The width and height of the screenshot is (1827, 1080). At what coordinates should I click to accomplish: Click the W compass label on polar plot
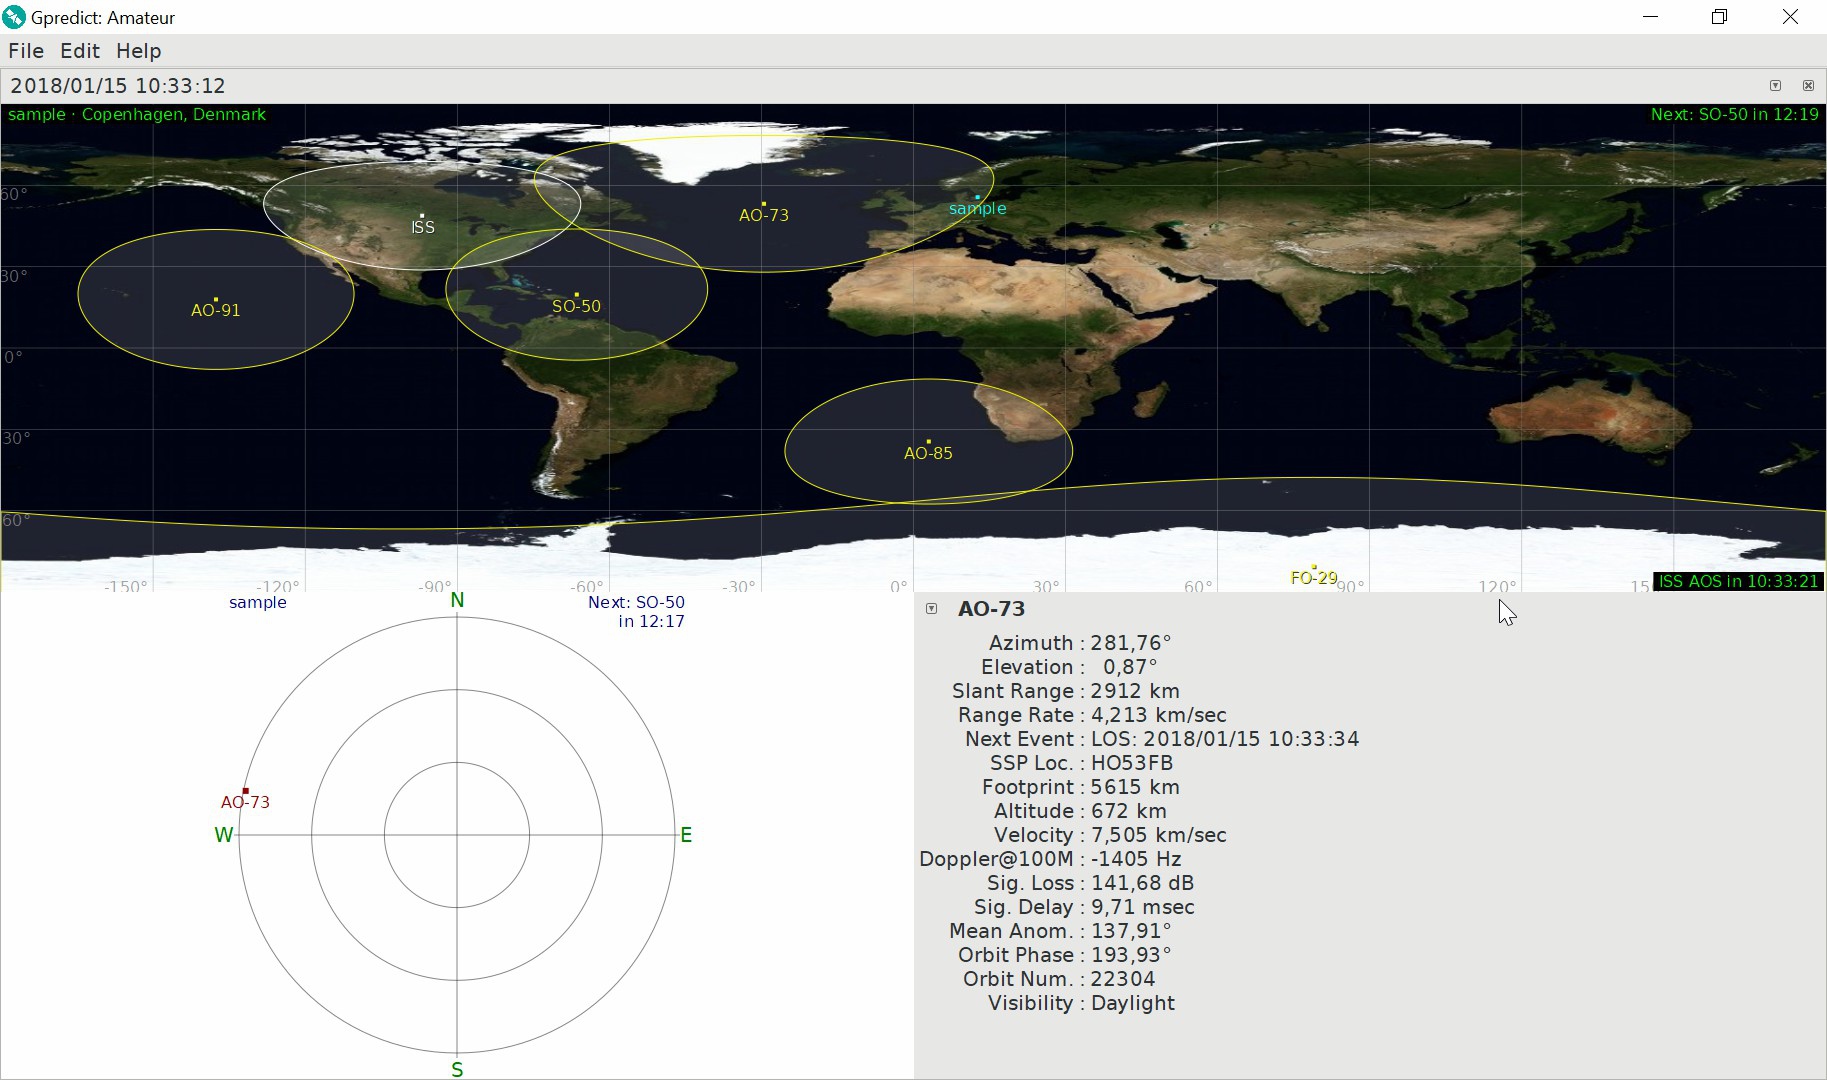click(223, 835)
